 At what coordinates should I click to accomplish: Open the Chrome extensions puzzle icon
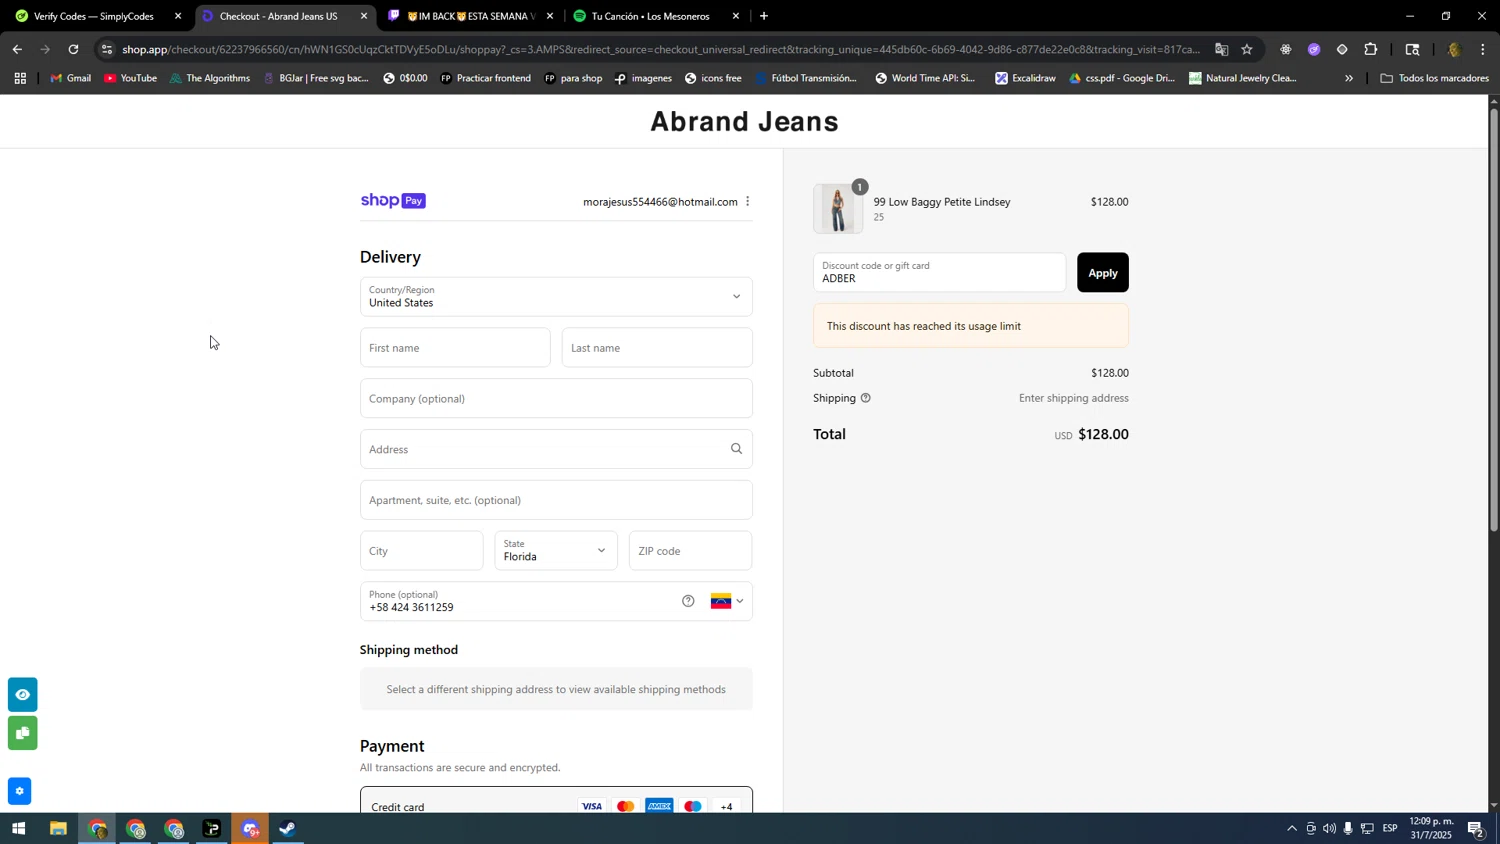click(1371, 49)
